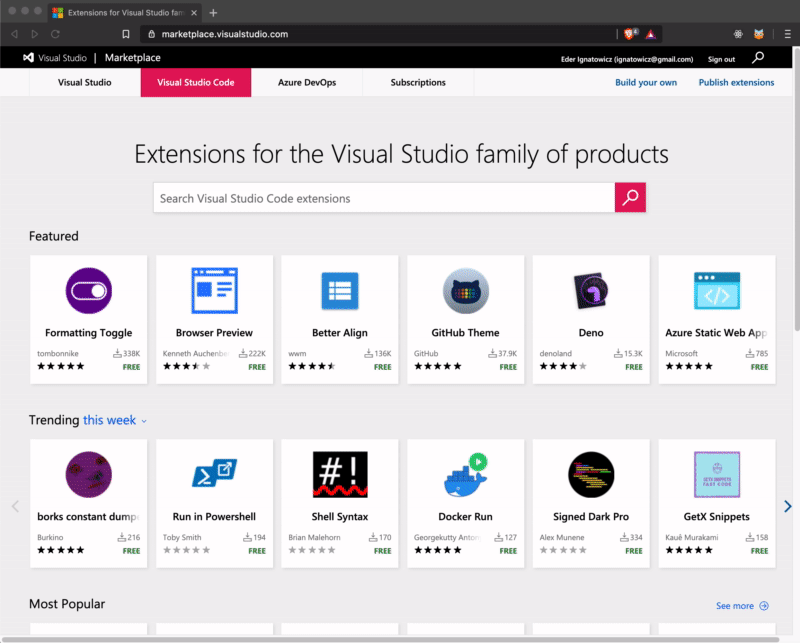Open a new browser tab with plus

click(x=213, y=13)
